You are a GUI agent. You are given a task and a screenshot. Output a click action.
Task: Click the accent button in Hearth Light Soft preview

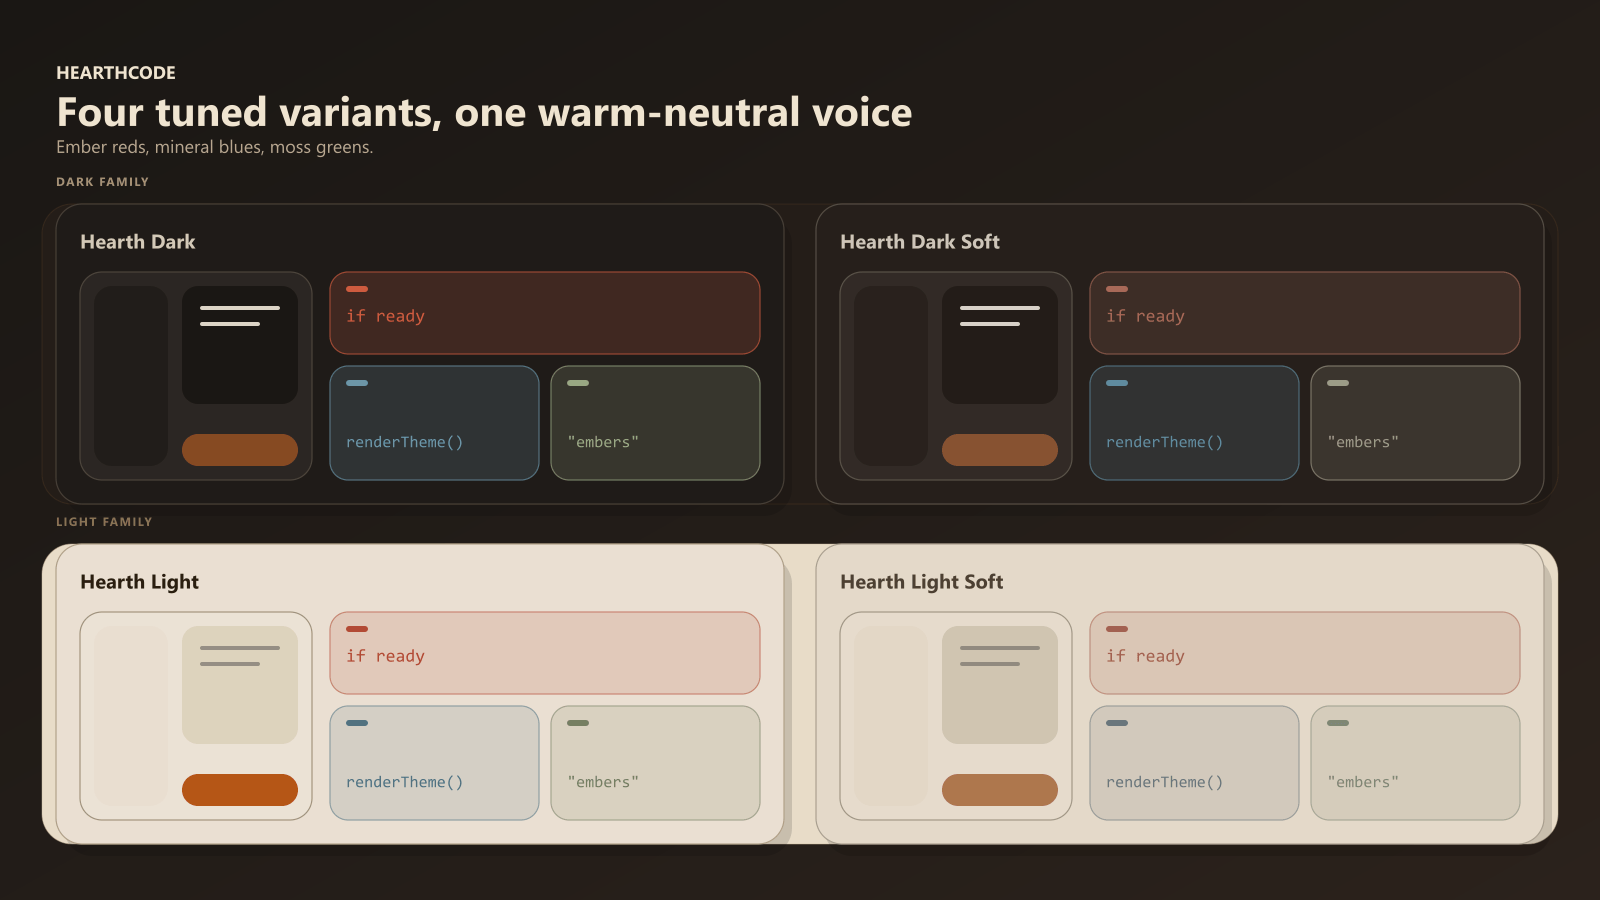(1000, 790)
